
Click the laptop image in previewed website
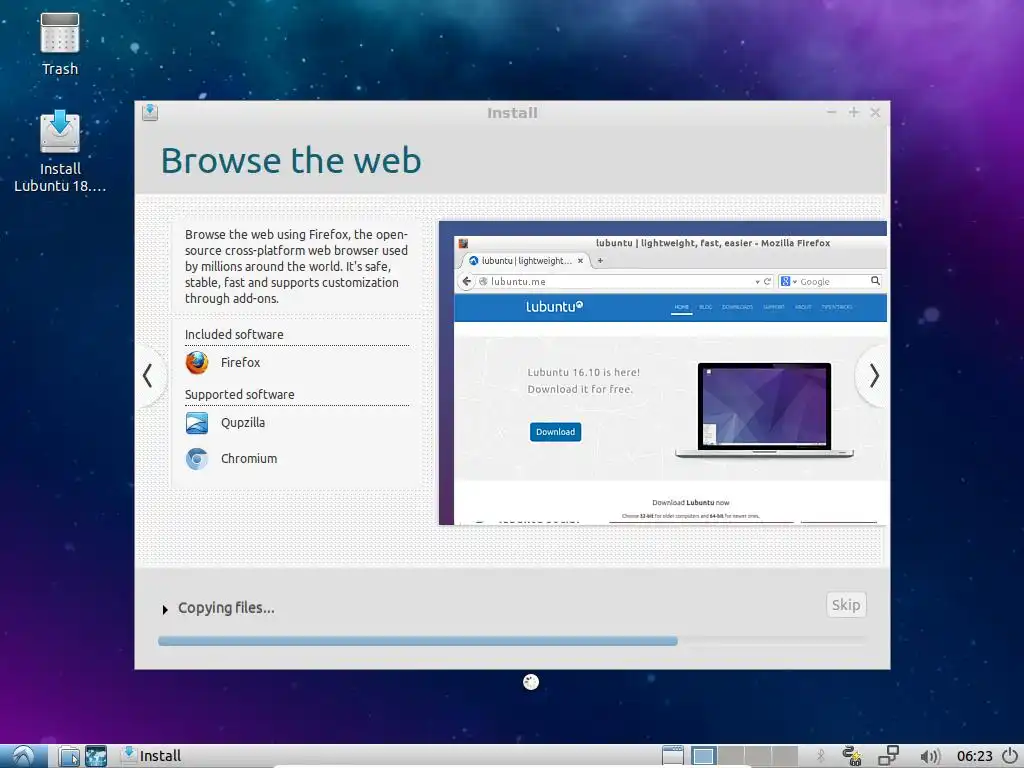764,410
